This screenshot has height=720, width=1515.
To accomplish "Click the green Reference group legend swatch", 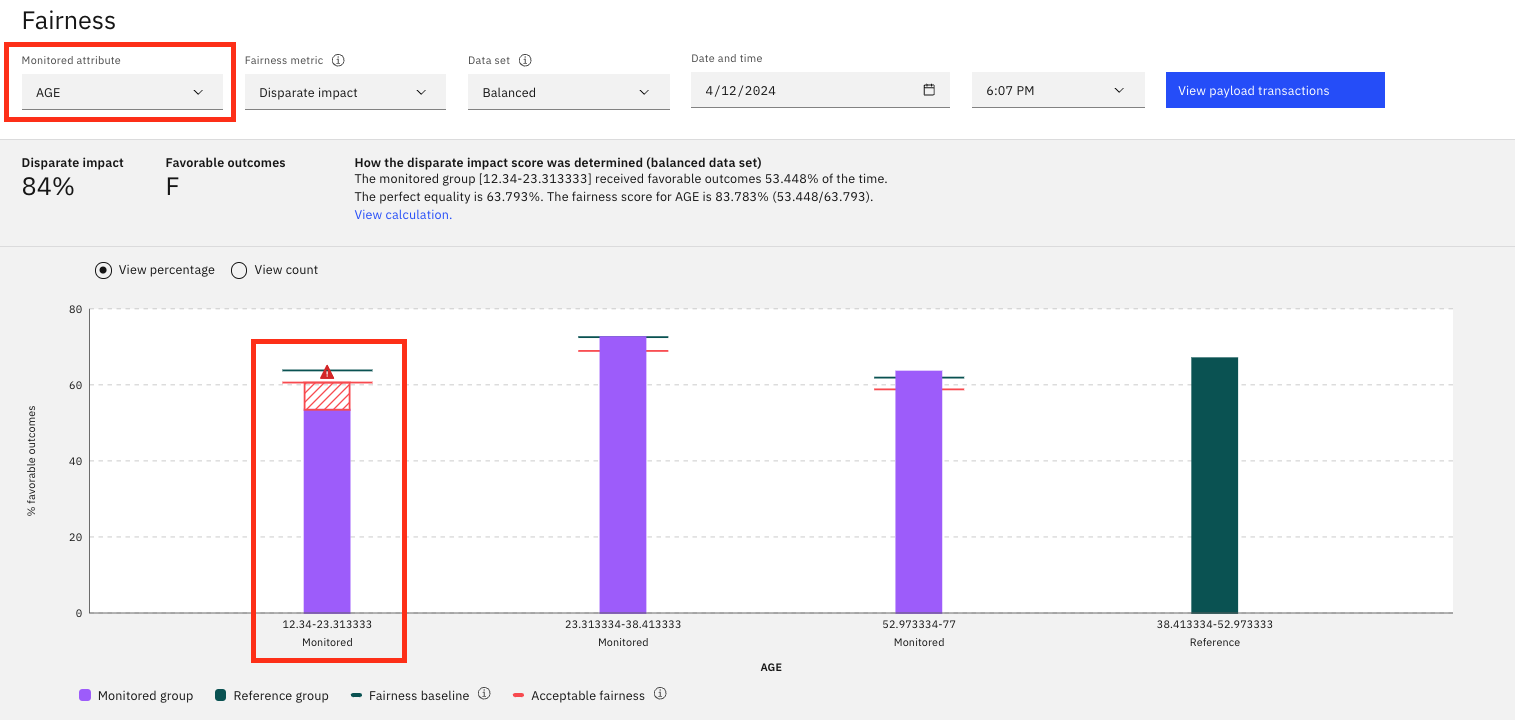I will point(220,695).
